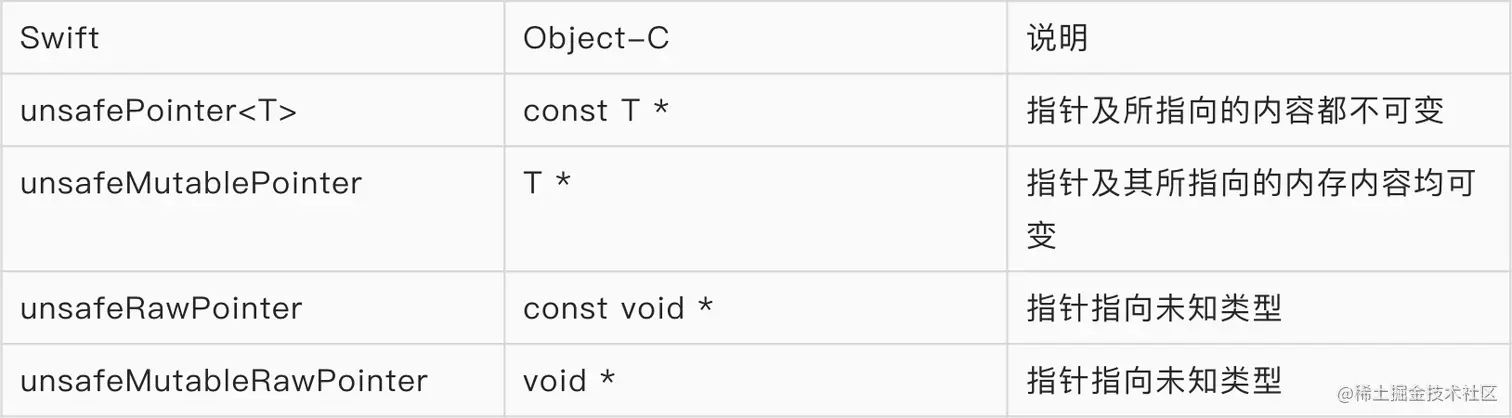Viewport: 1512px width, 418px height.
Task: Click the word void in const void *
Action: pyautogui.click(x=652, y=308)
